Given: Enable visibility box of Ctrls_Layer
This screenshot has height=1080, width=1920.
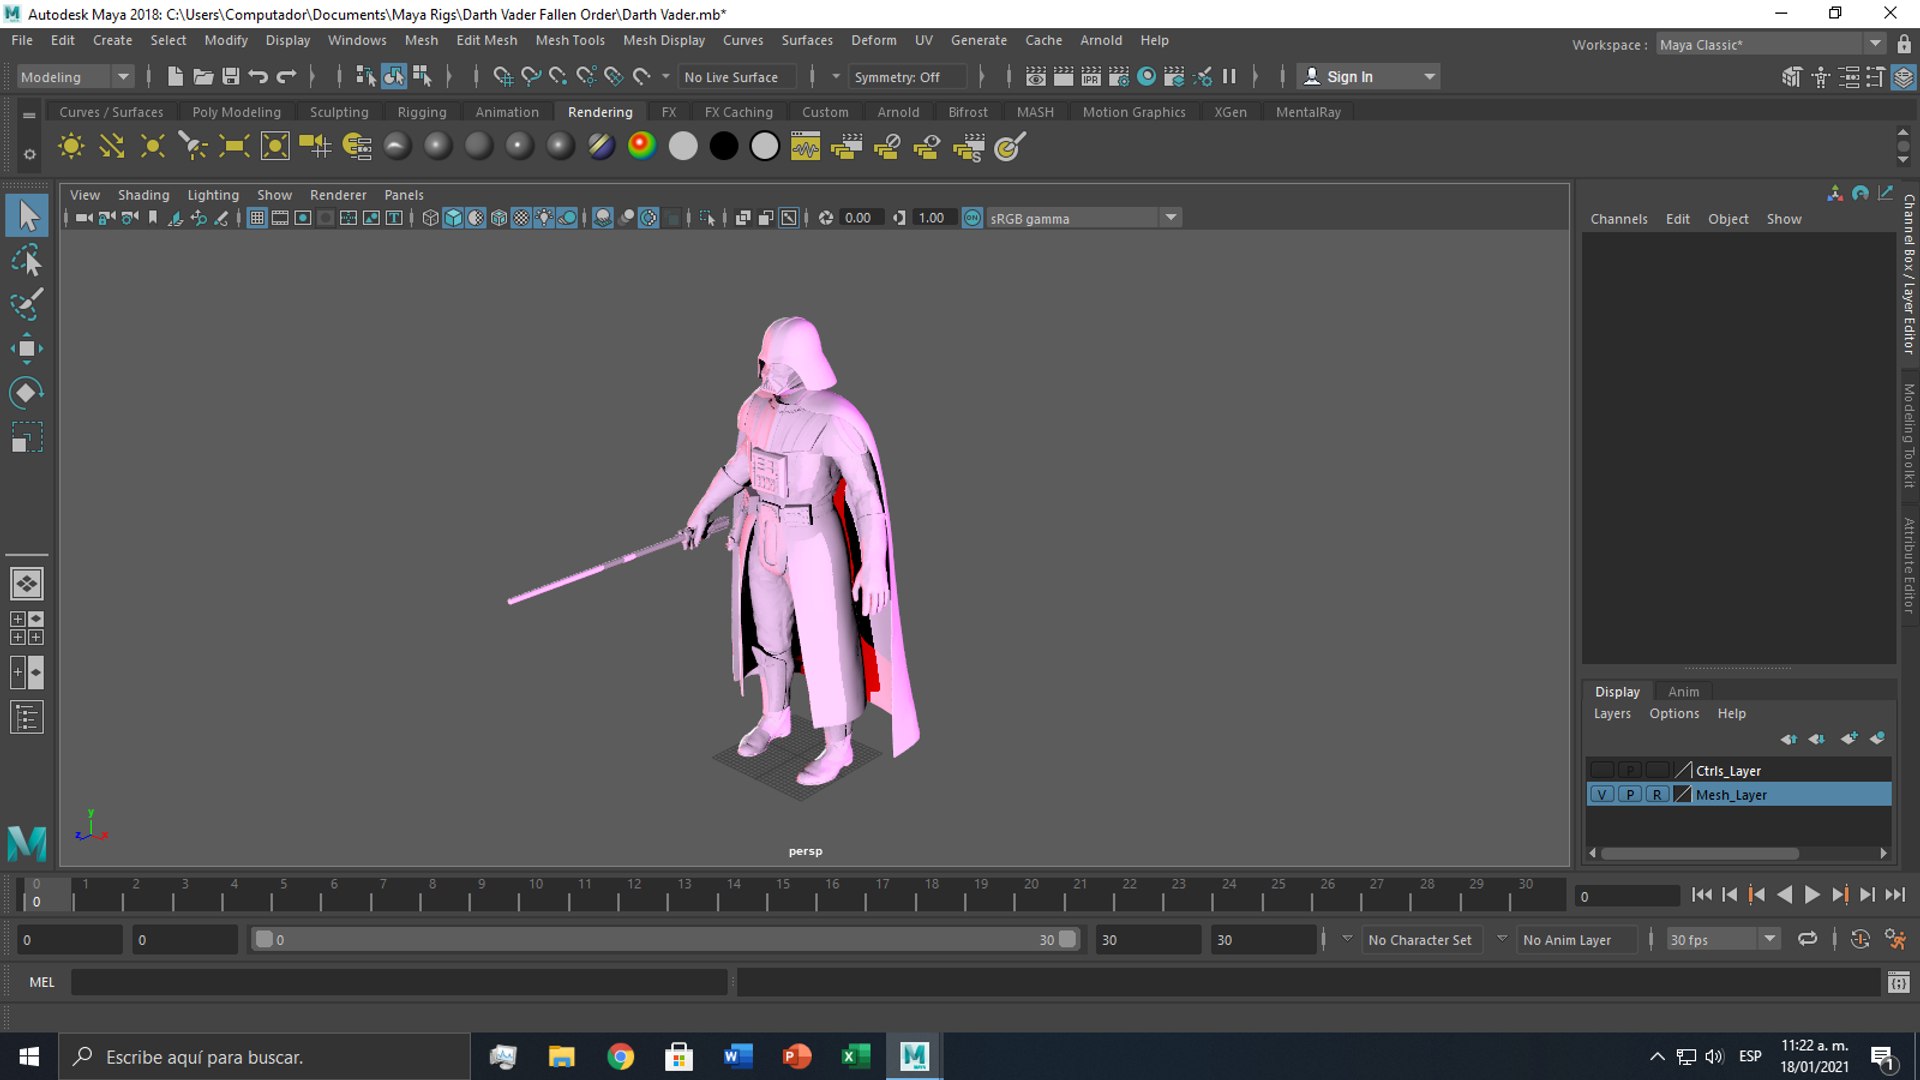Looking at the screenshot, I should 1602,771.
